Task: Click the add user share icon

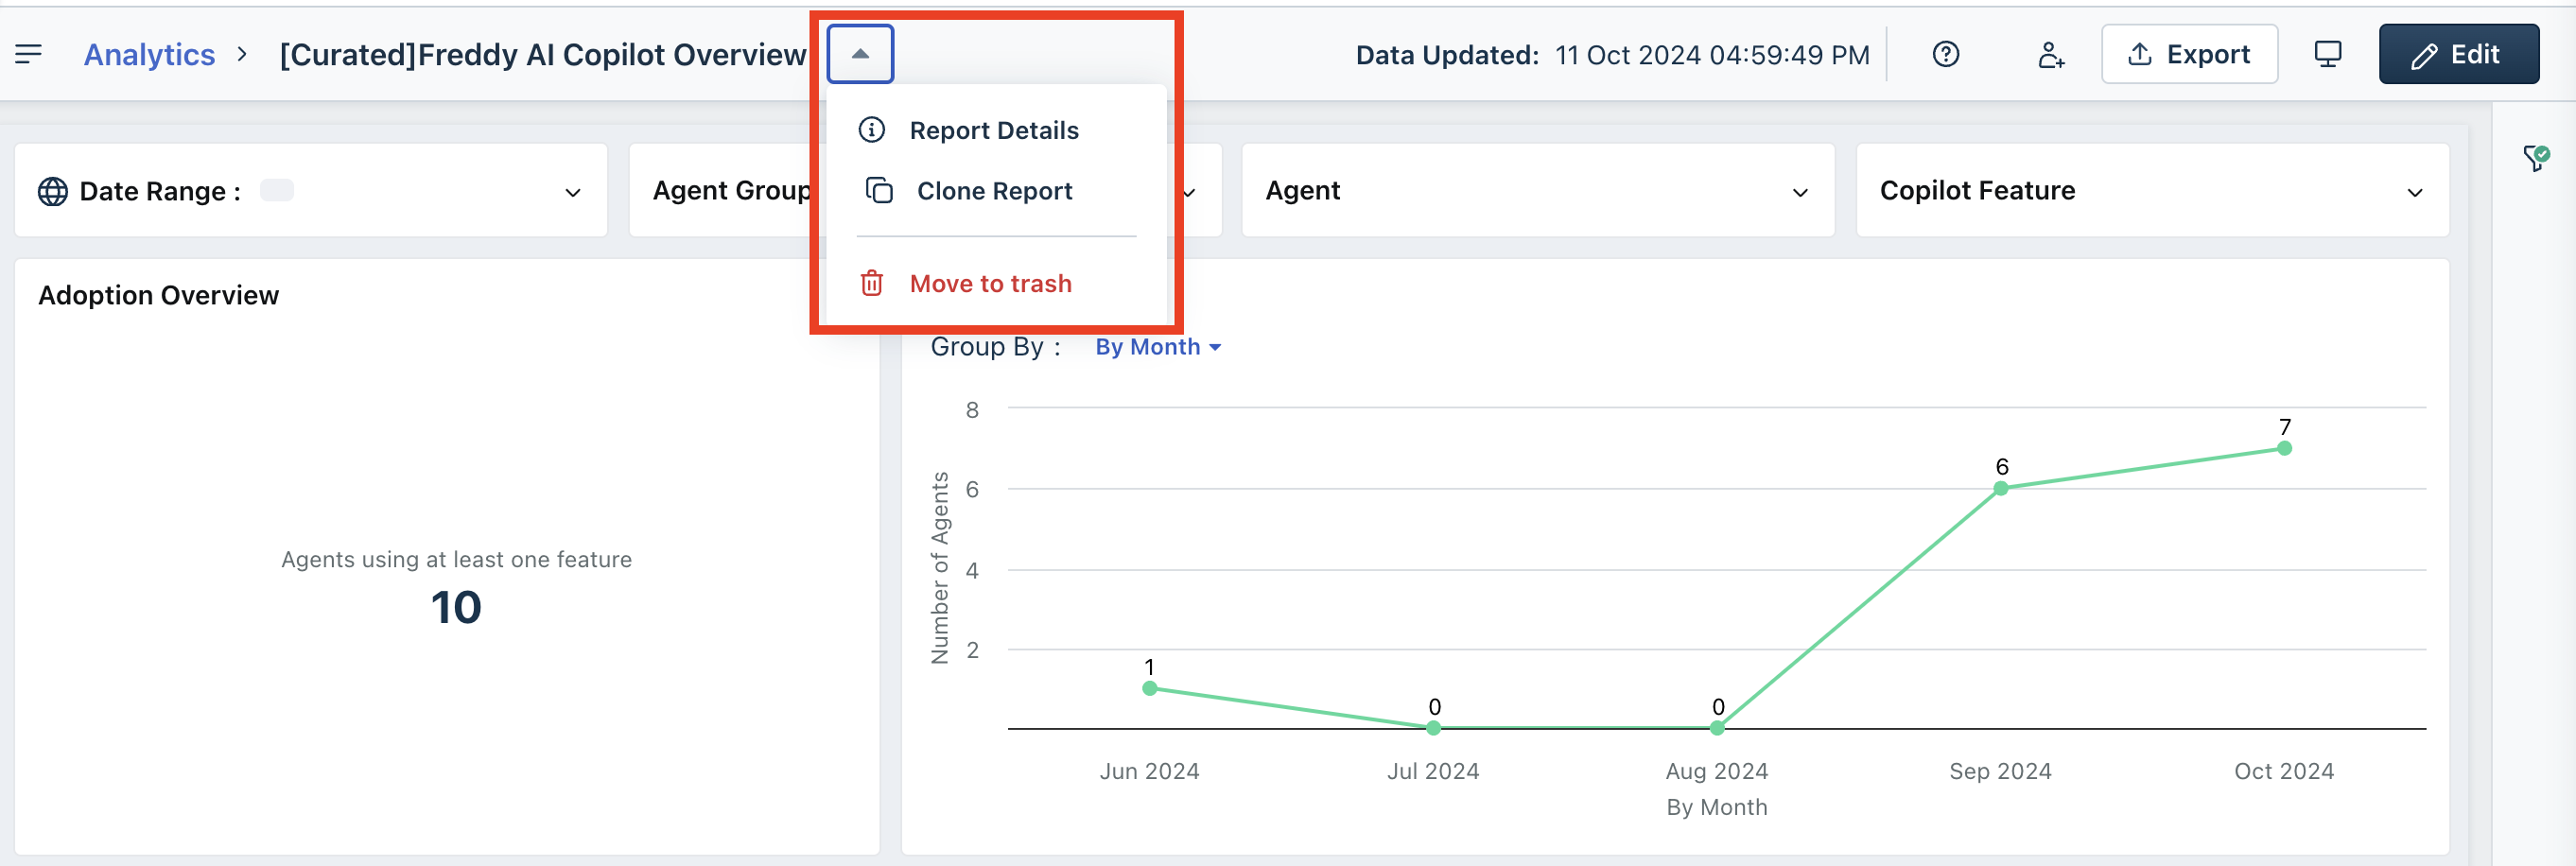Action: tap(2050, 54)
